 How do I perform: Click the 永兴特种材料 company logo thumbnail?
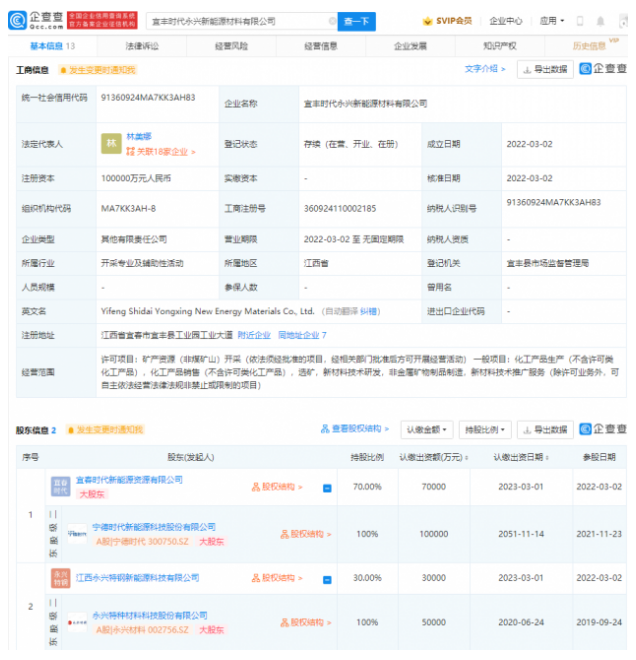(x=77, y=623)
